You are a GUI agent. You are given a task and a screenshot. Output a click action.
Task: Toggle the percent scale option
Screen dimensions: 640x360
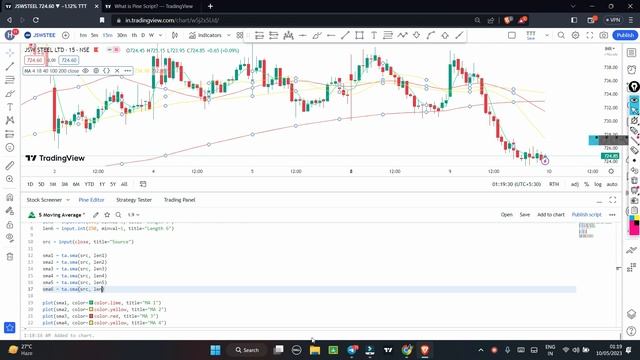tap(587, 184)
